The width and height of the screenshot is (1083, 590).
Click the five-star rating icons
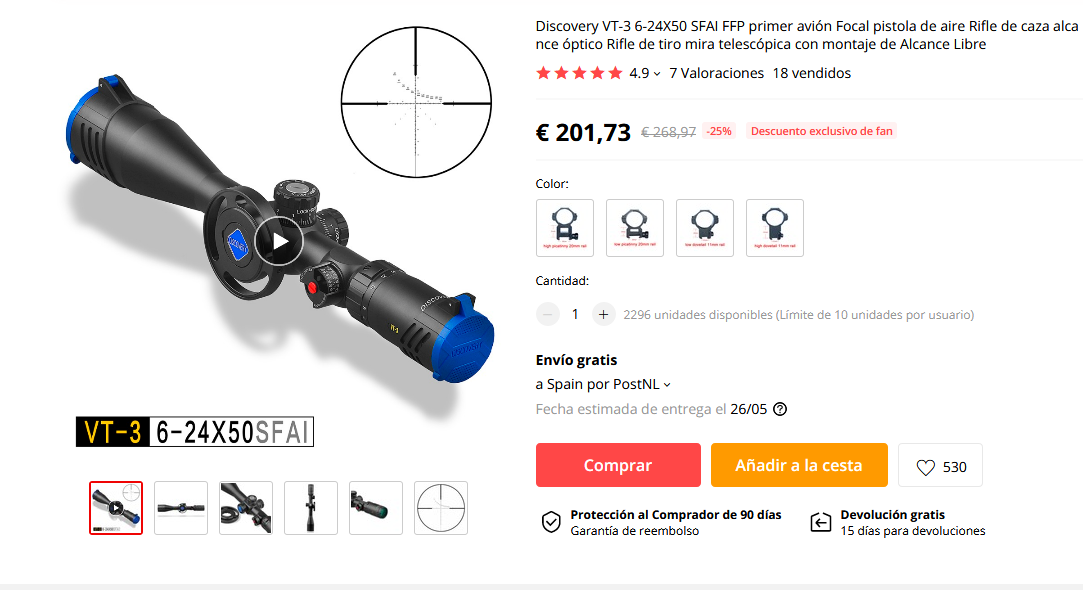coord(579,73)
